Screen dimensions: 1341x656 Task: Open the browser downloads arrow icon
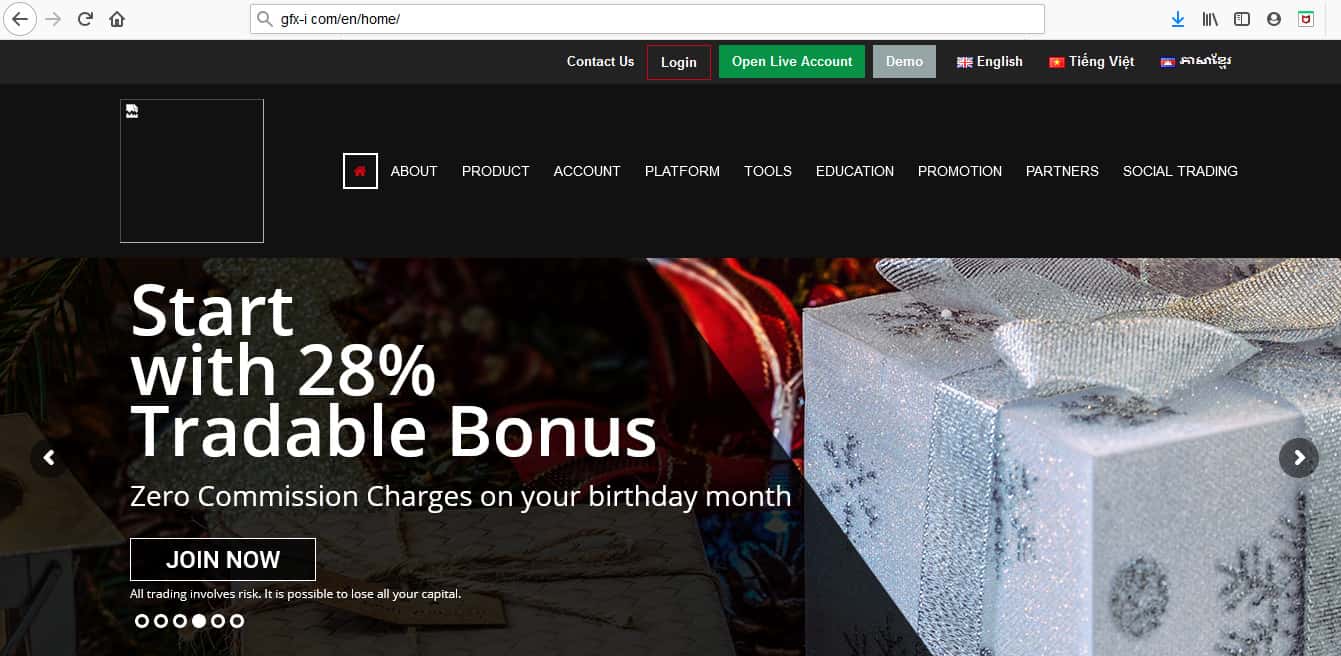tap(1178, 19)
